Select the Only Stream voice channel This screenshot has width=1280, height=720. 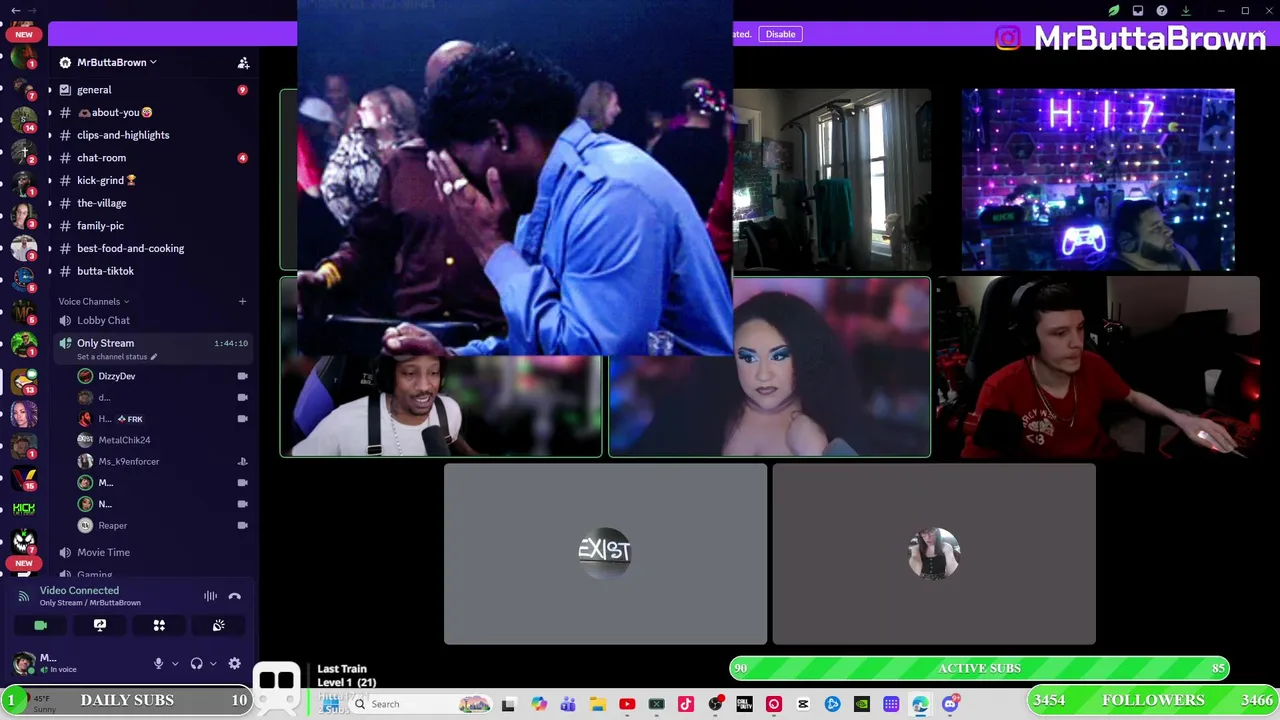105,343
